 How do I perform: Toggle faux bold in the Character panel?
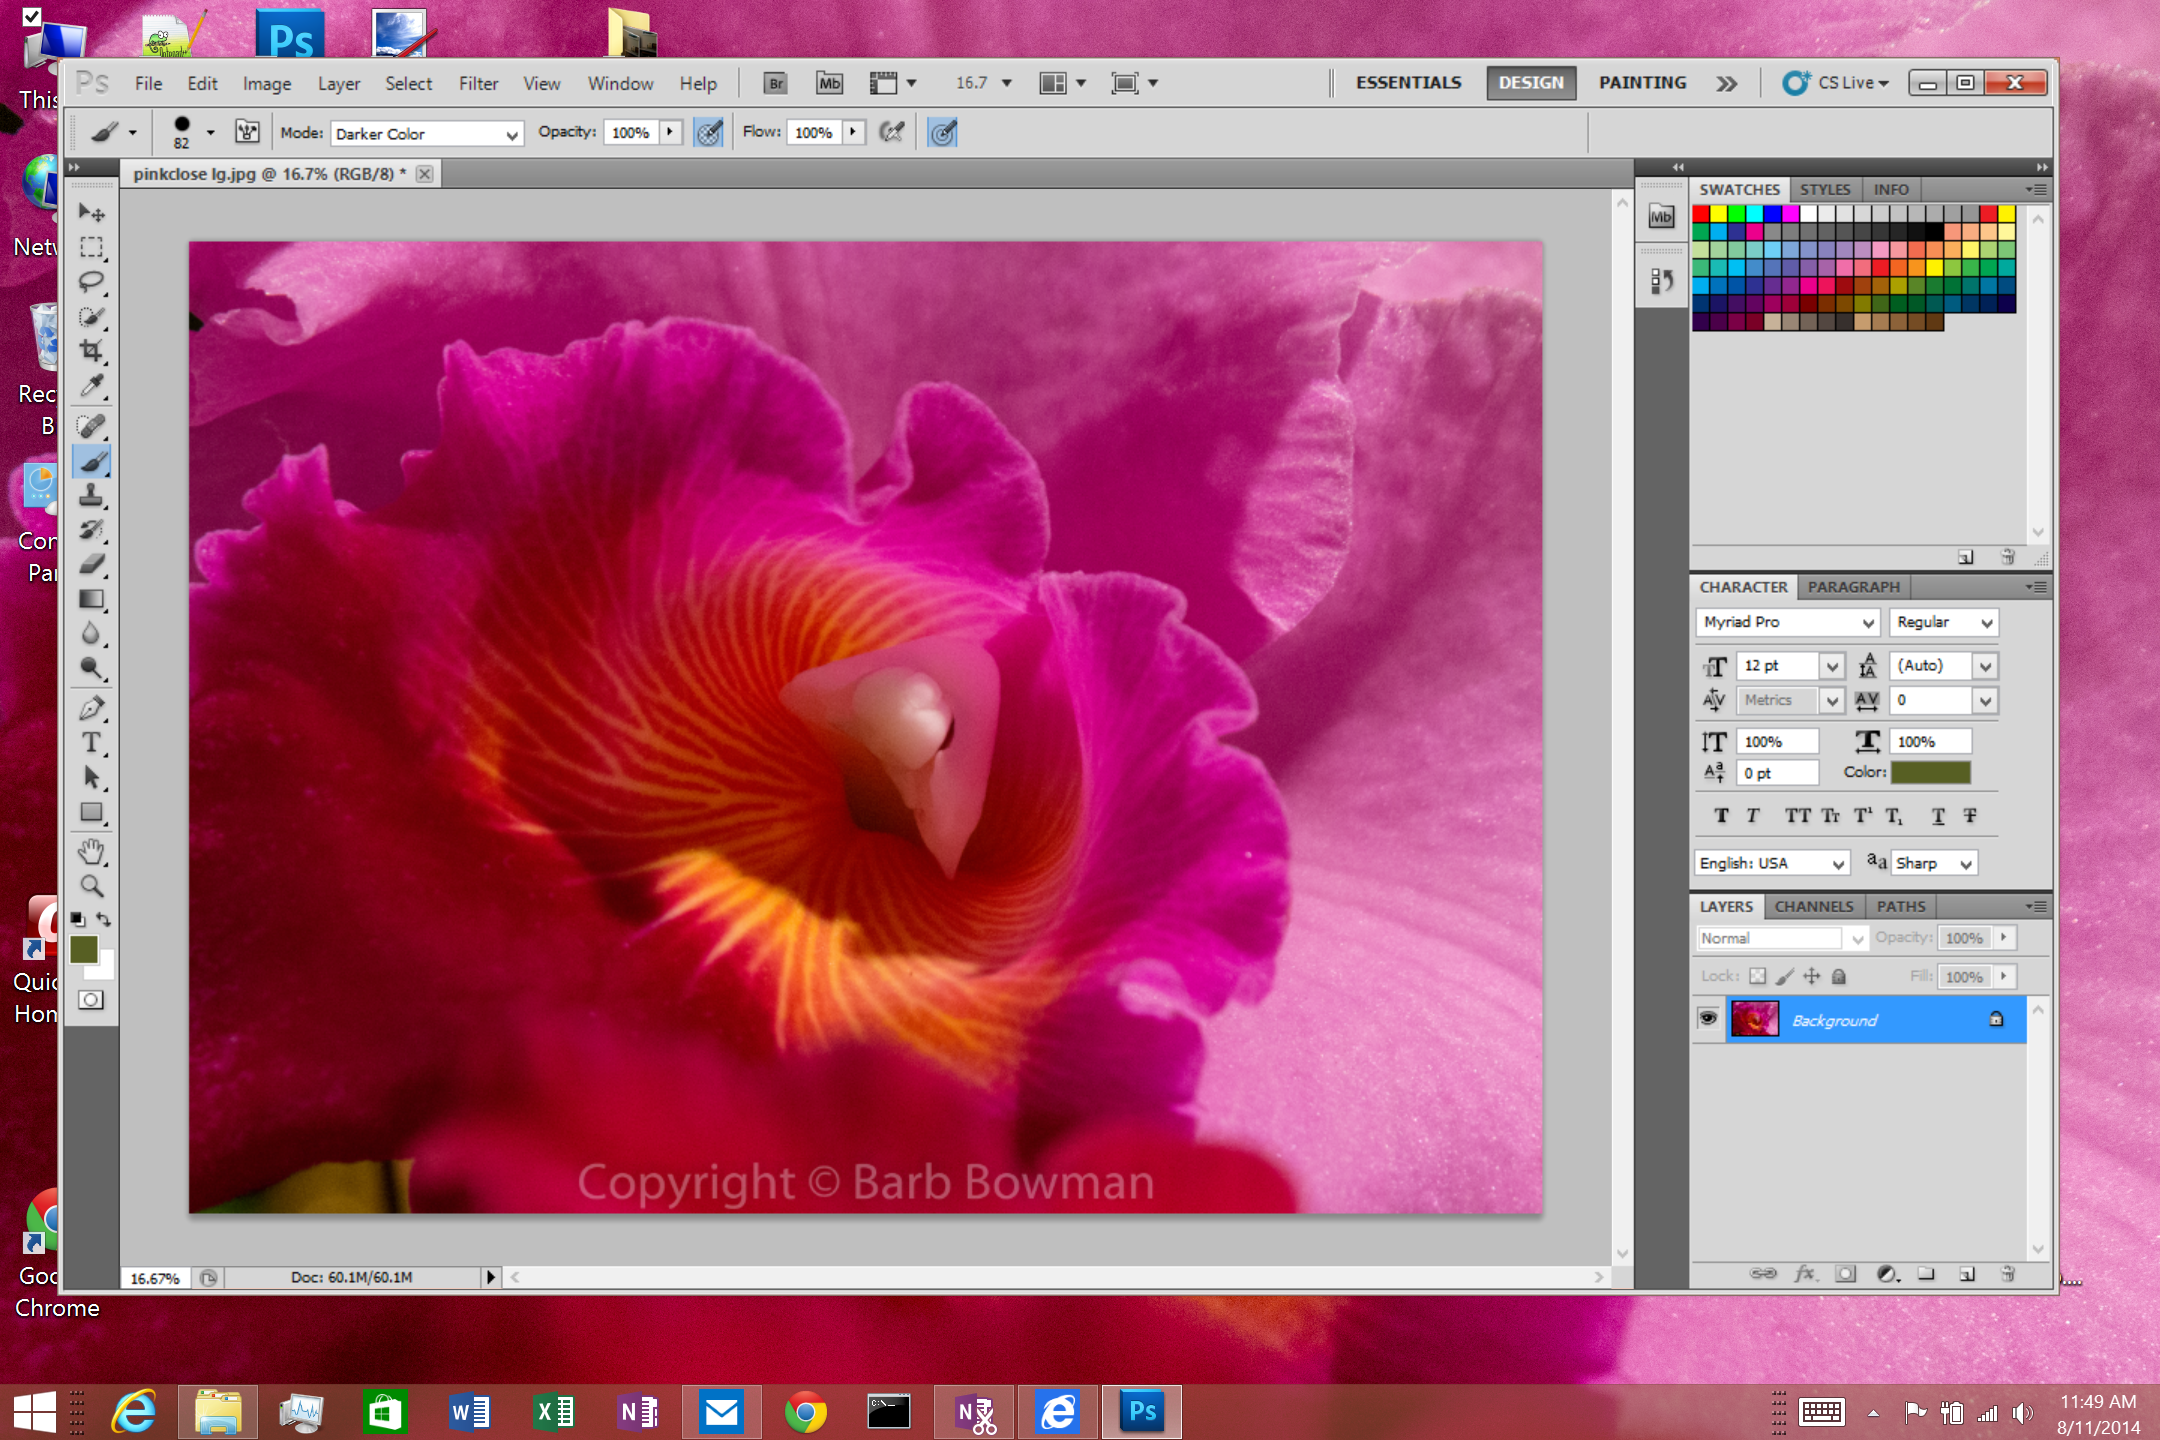[x=1720, y=815]
